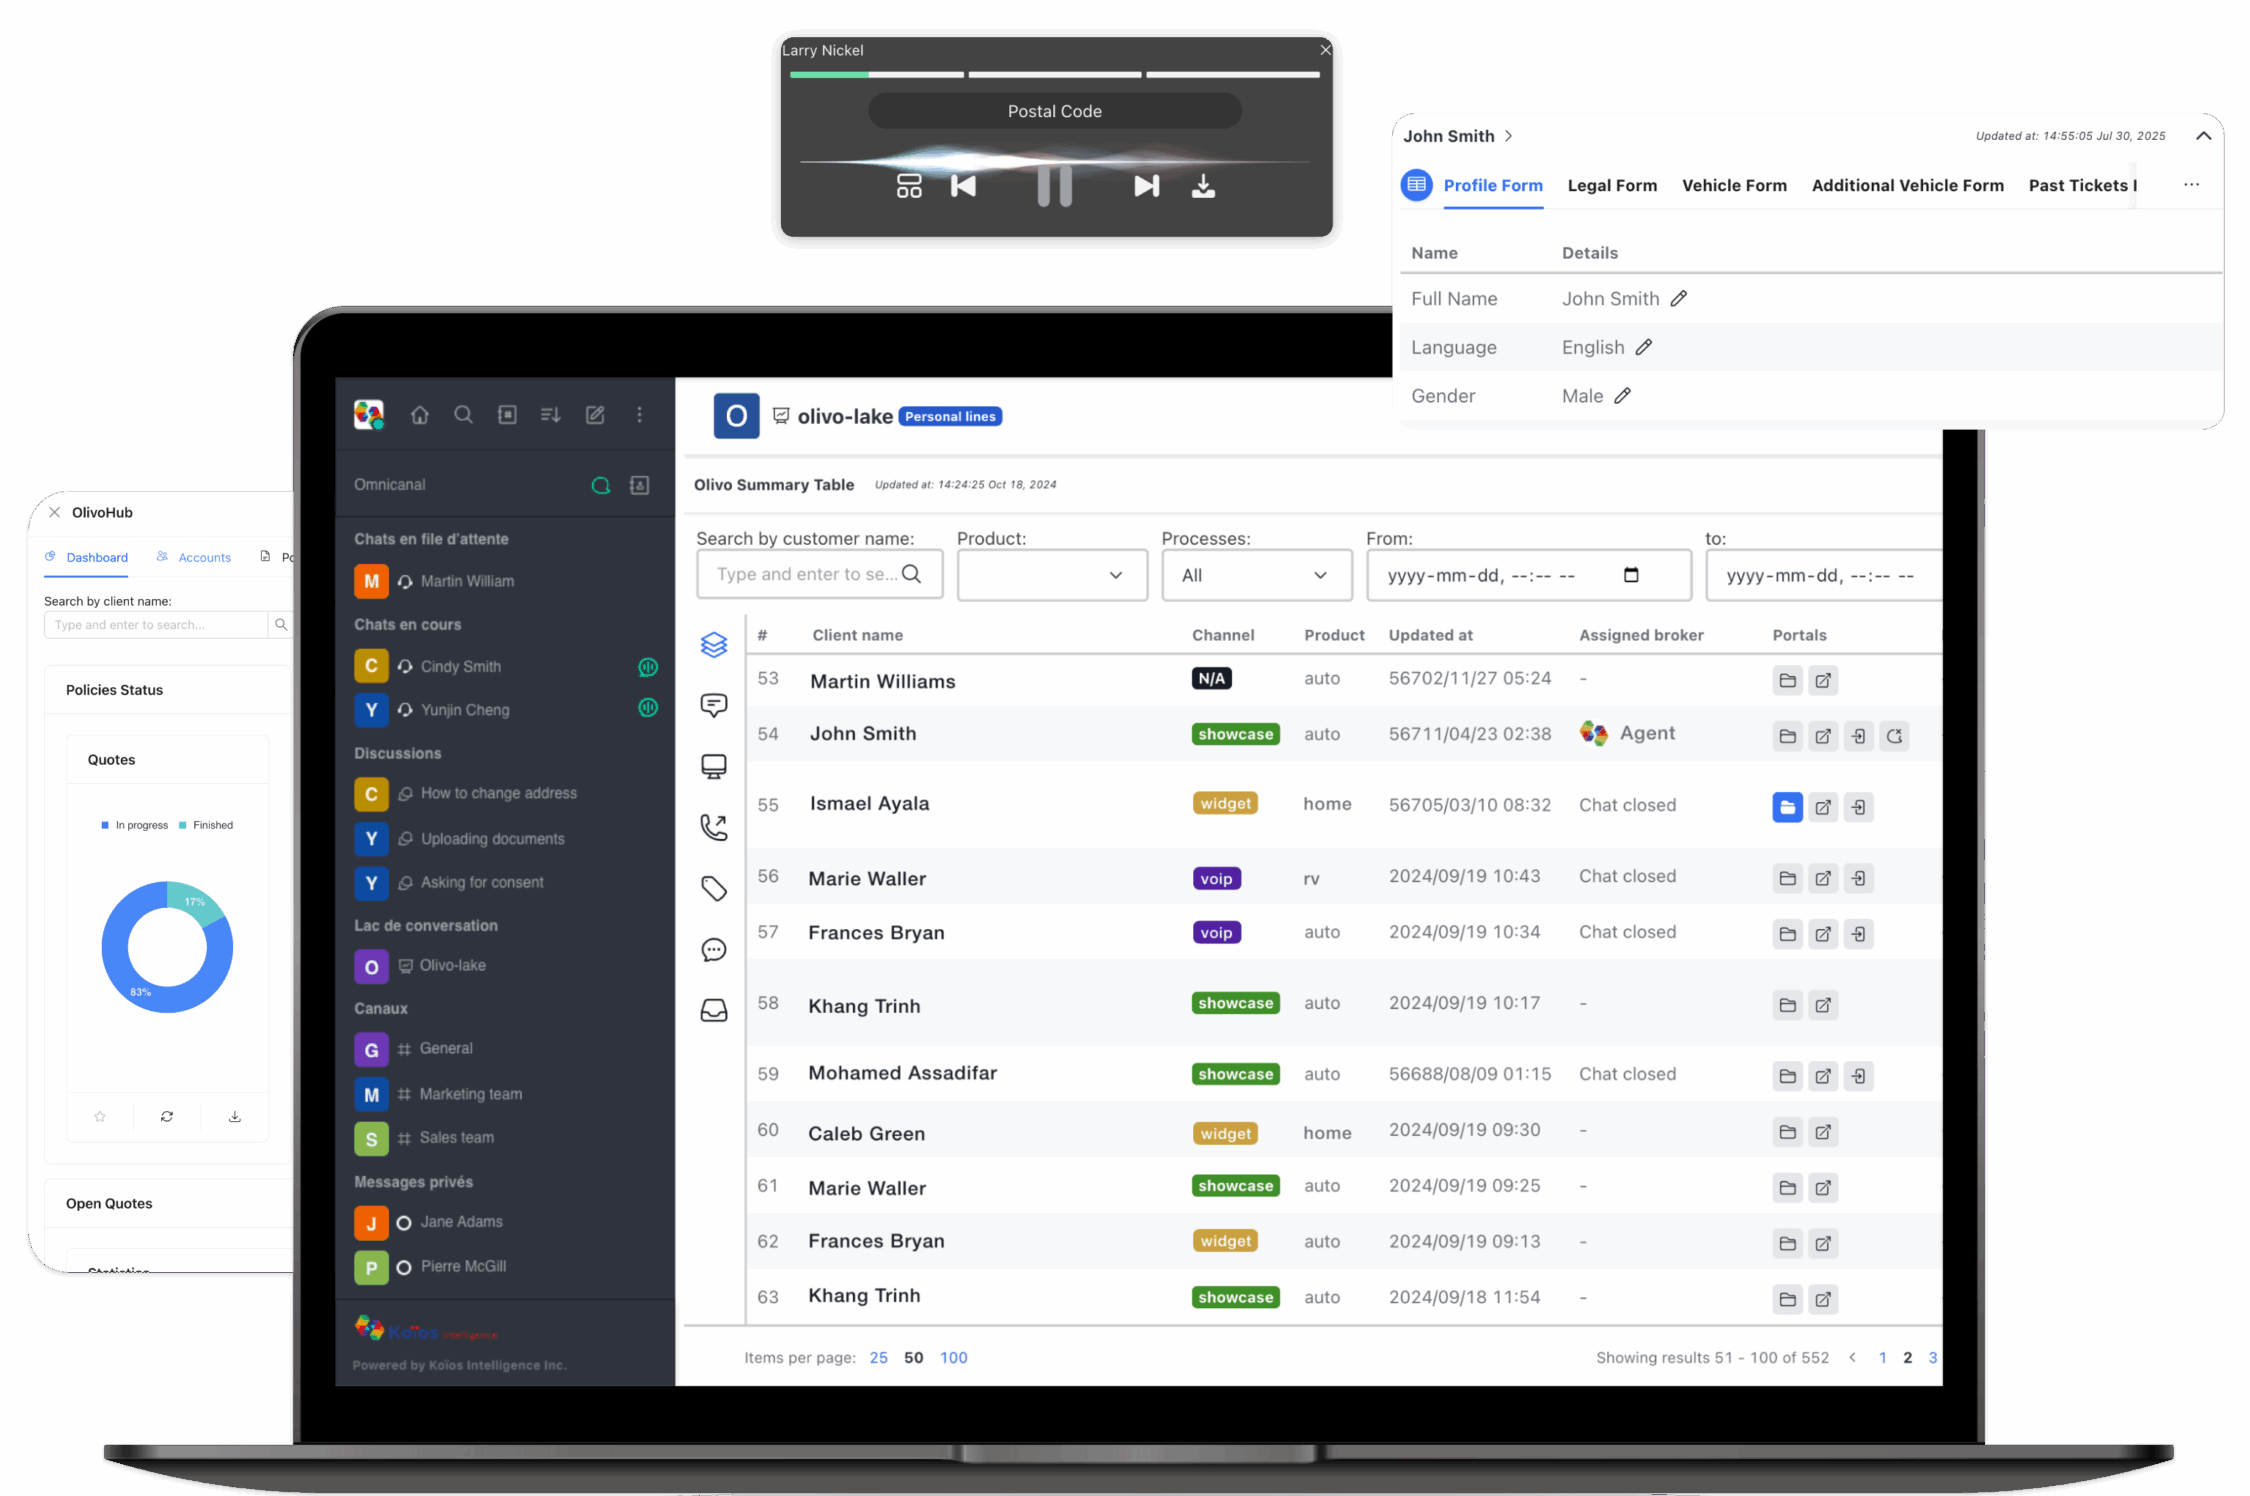Open the Accounts tab in OlivoHub
This screenshot has width=2250, height=1496.
click(204, 557)
